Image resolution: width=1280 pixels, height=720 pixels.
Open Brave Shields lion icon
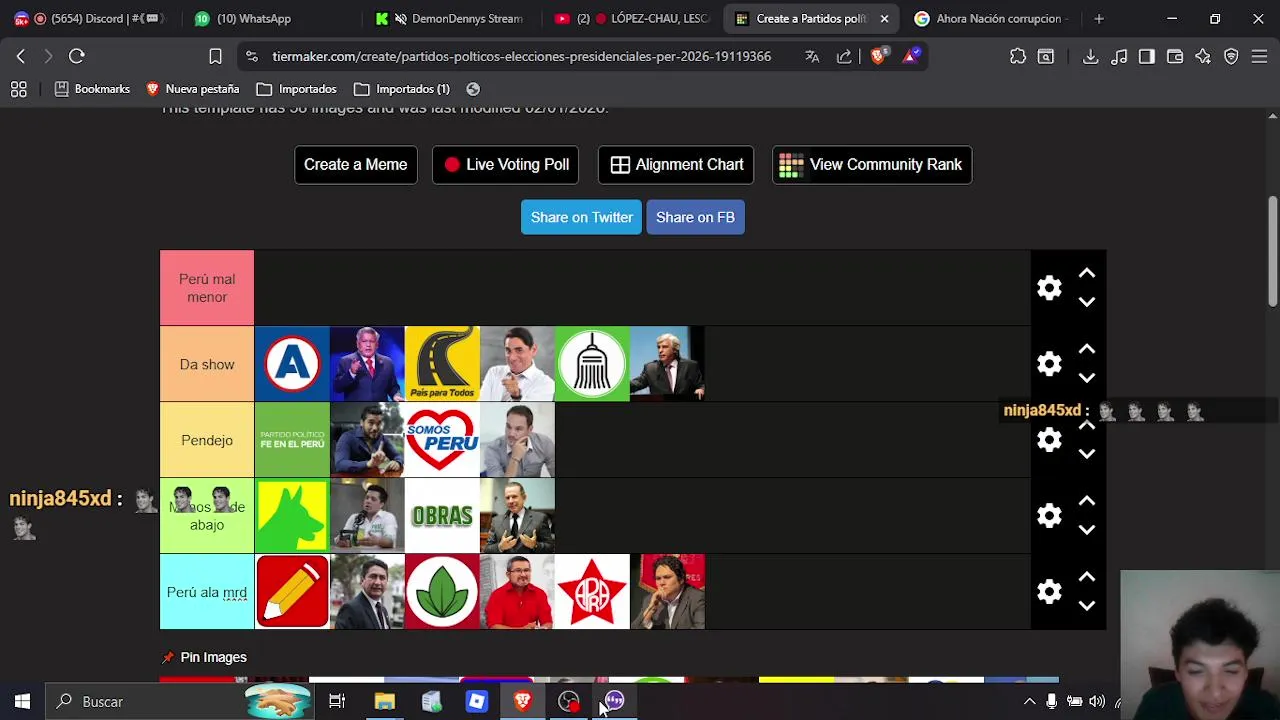(878, 56)
